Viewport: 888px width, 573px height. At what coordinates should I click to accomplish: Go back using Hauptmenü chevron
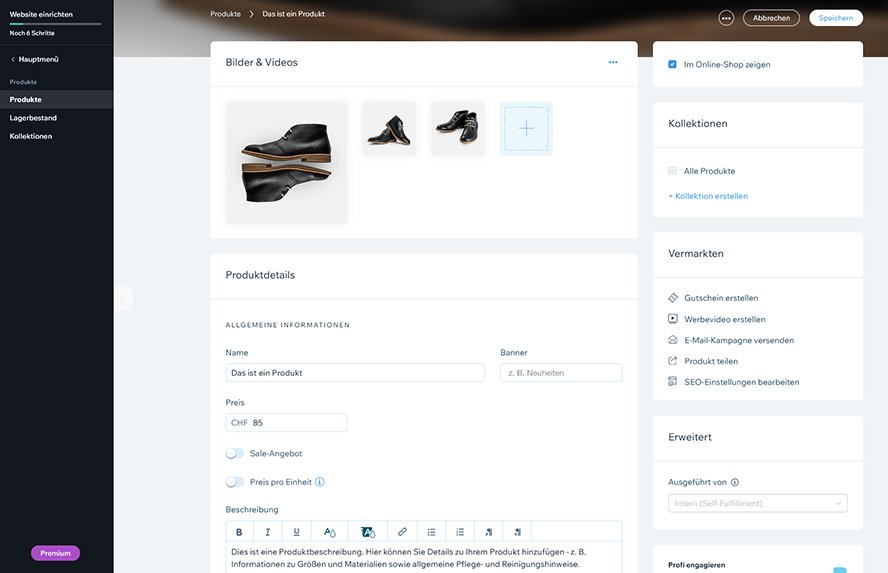(13, 59)
